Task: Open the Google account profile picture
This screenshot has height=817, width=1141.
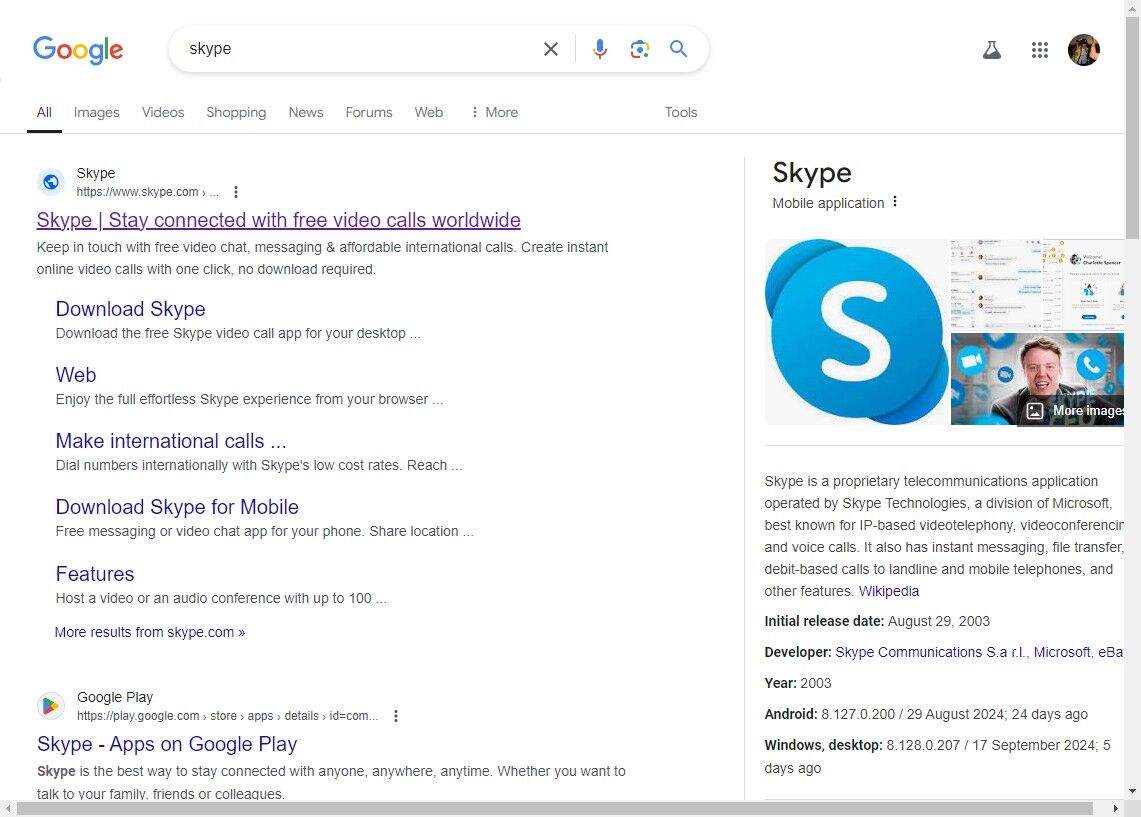Action: 1084,49
